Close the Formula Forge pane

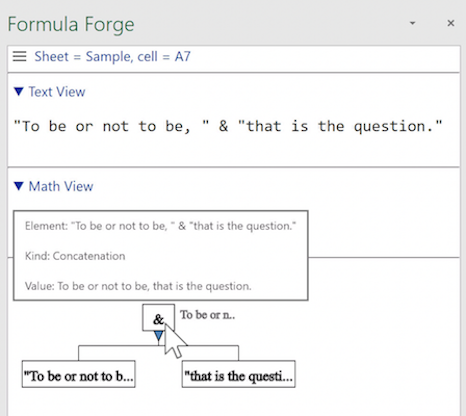click(x=451, y=23)
